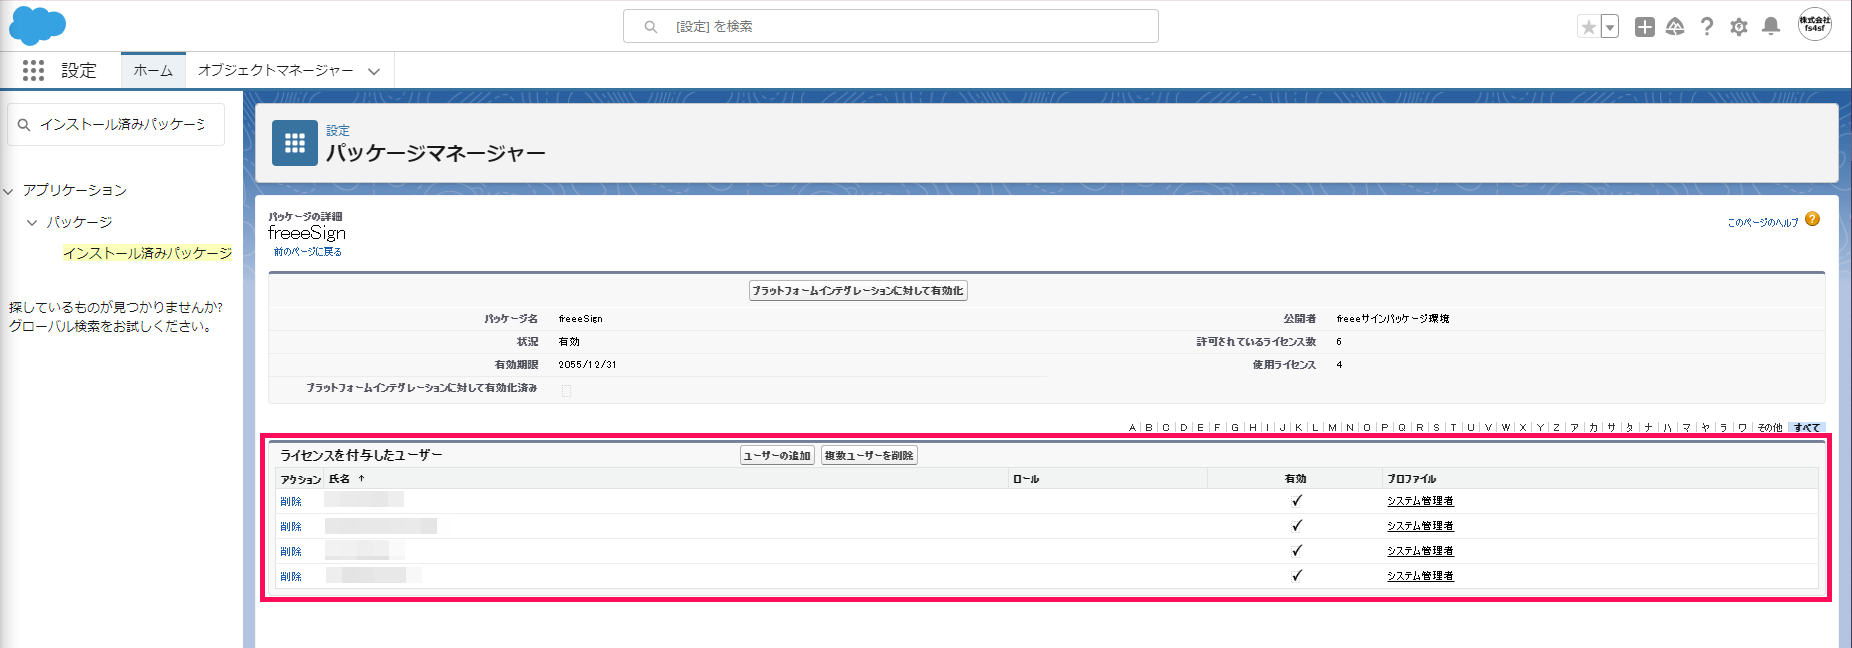This screenshot has width=1852, height=648.
Task: Click 削除 in the first user row
Action: coord(291,501)
